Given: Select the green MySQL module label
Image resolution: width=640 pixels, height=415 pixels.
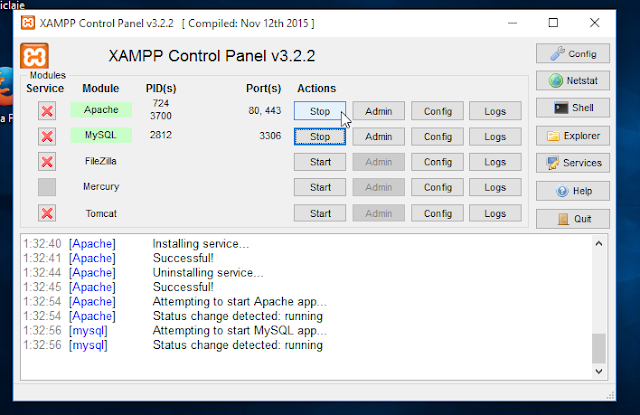Looking at the screenshot, I should click(101, 135).
